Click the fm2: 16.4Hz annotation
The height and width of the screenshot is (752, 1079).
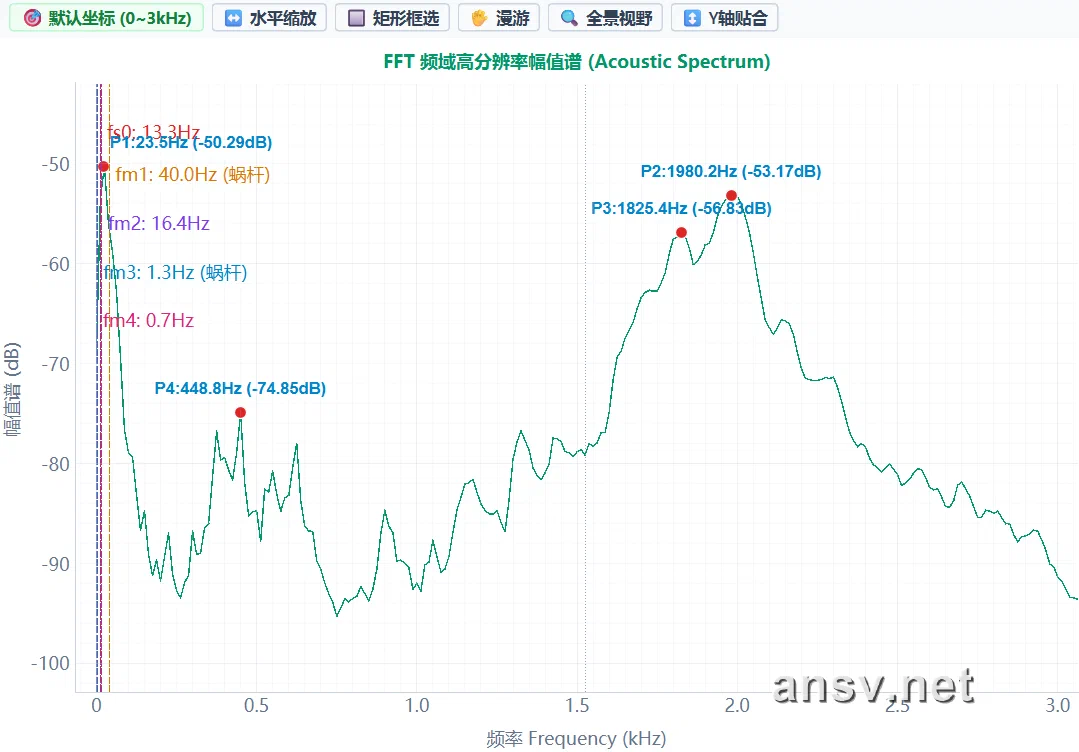click(x=159, y=224)
